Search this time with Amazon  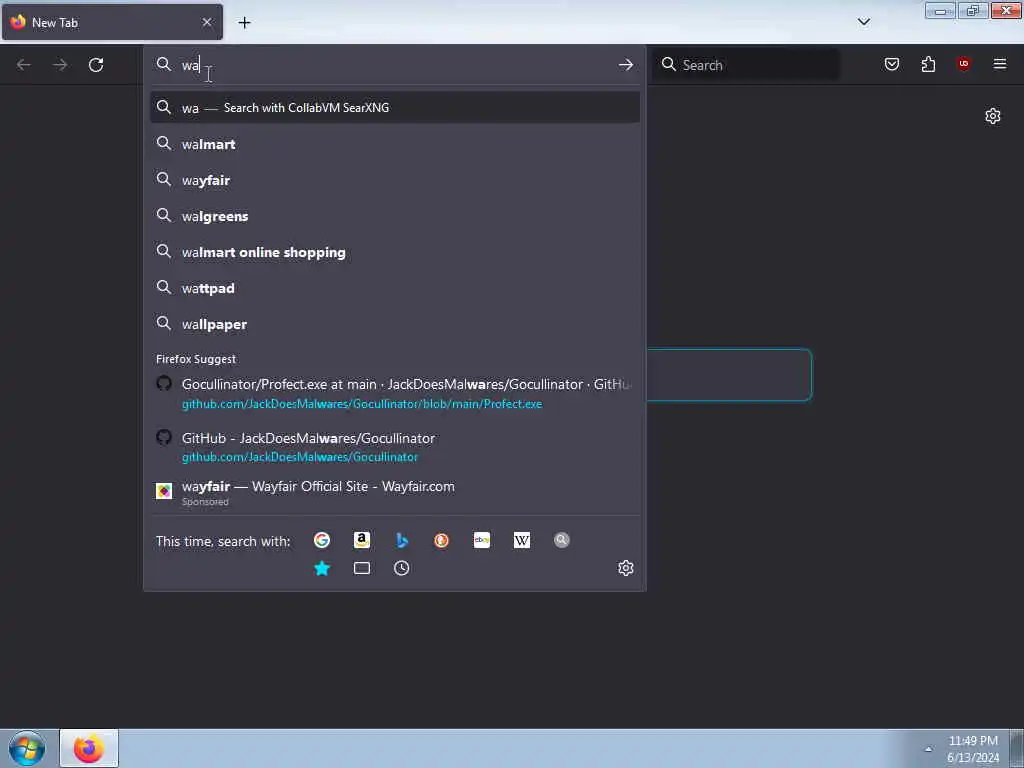[362, 540]
